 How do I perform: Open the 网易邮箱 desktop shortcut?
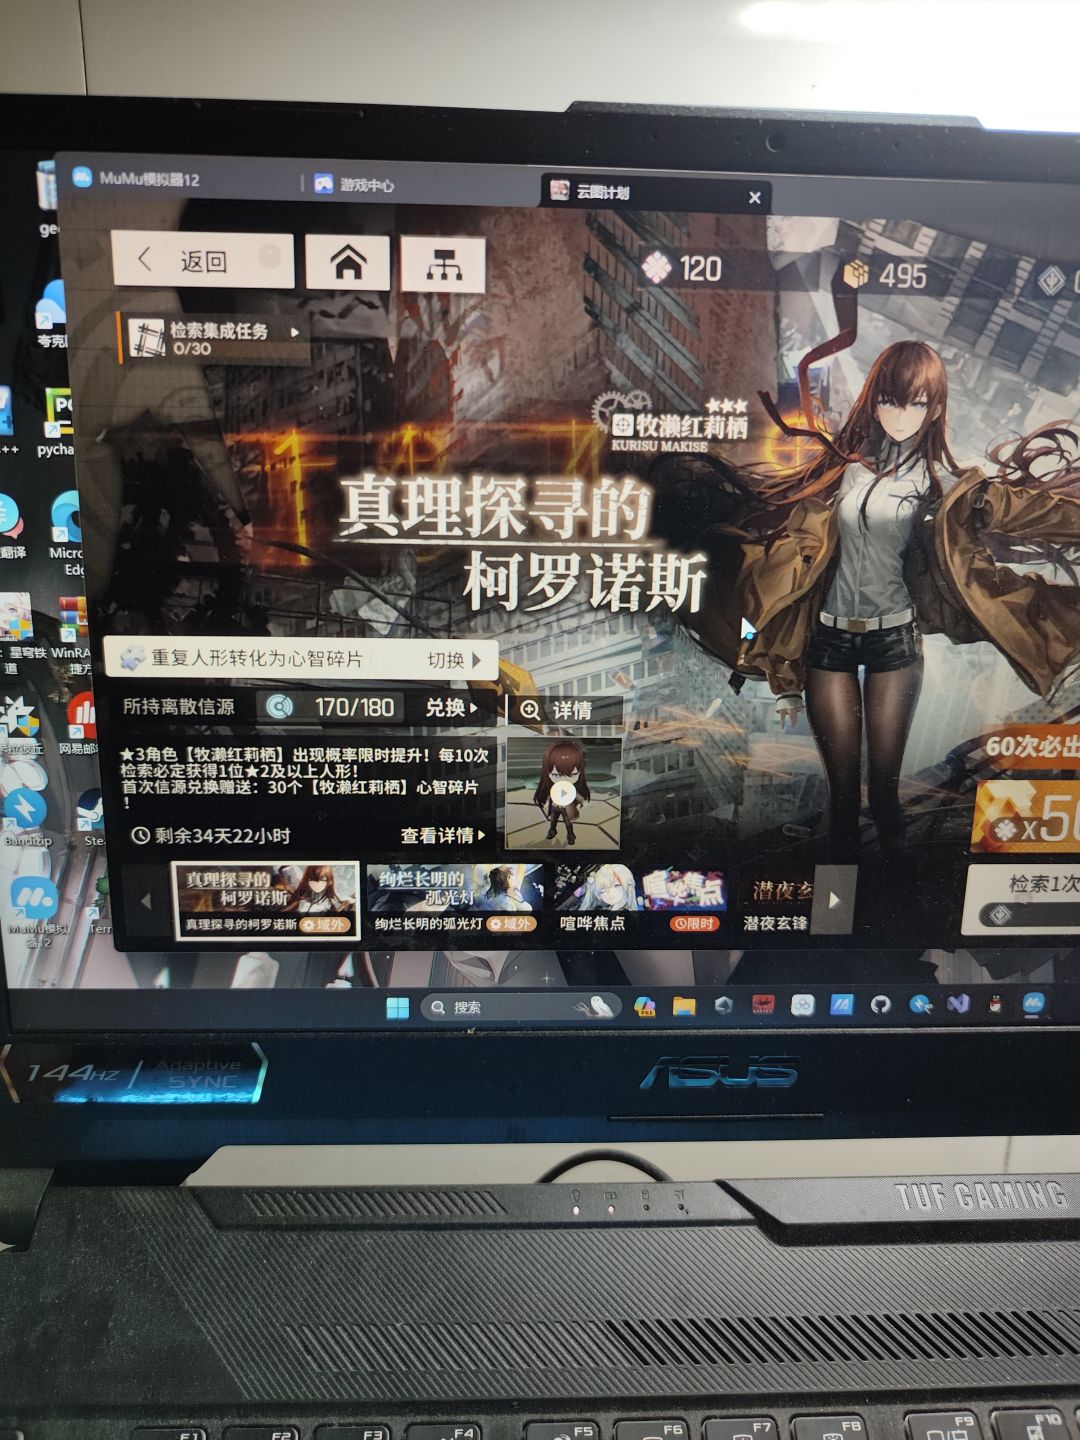click(78, 722)
